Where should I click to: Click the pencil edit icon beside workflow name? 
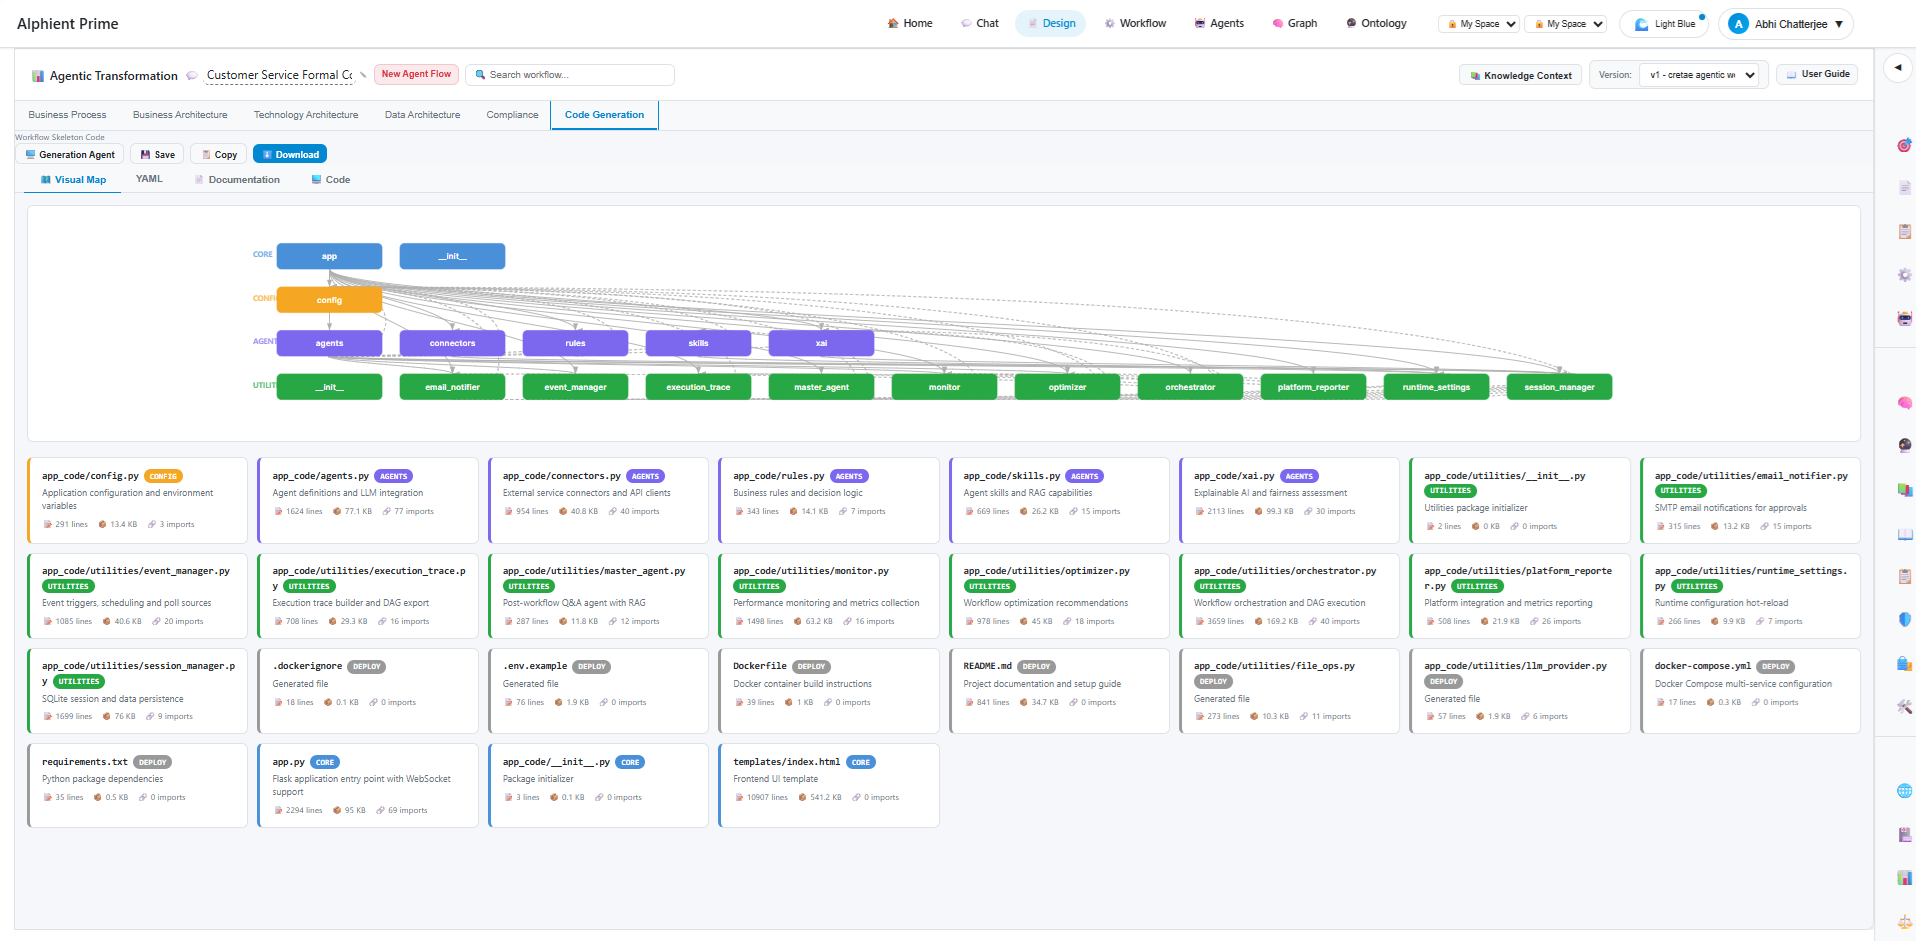pyautogui.click(x=363, y=75)
